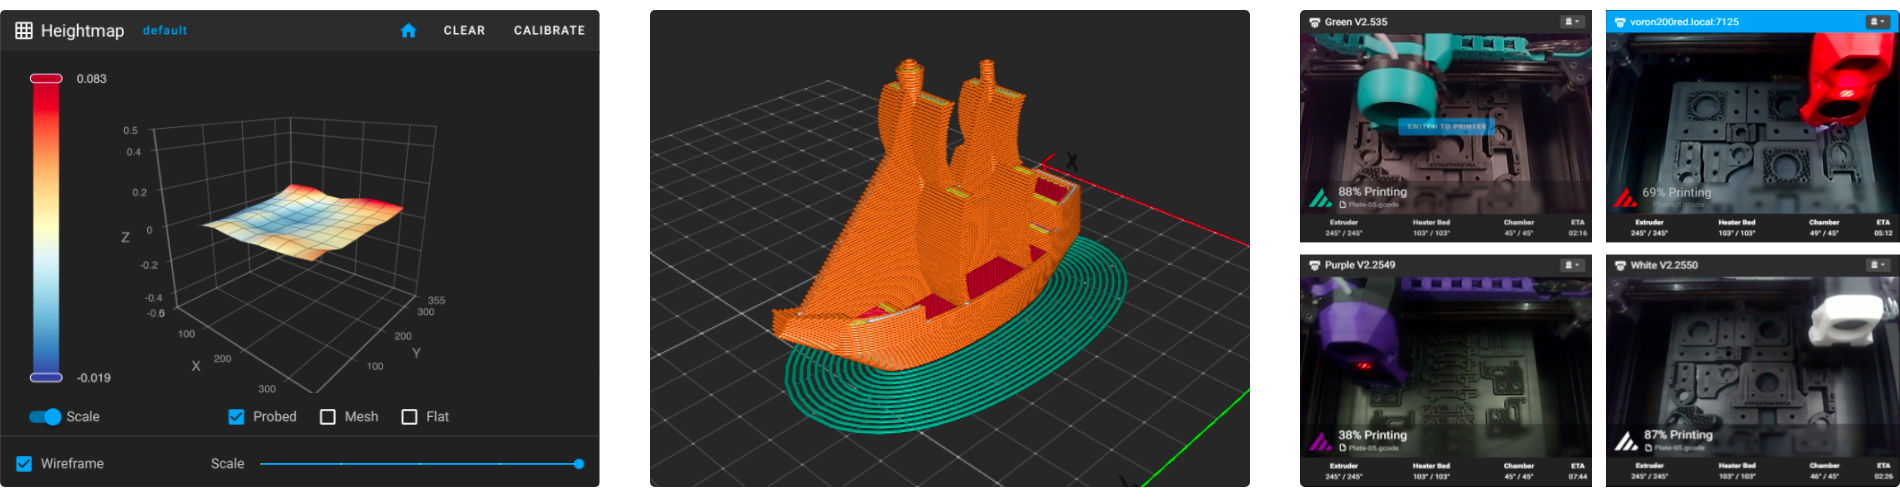The image size is (1900, 497).
Task: Click the ETA 02:16 value on Green printer
Action: pos(1578,233)
